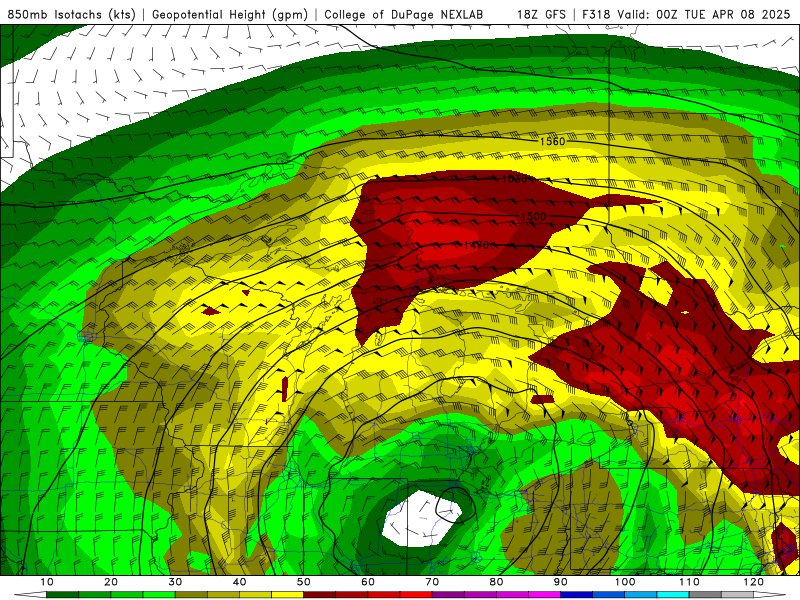Click the white calm-wind center of the low
800x600 pixels.
point(421,519)
